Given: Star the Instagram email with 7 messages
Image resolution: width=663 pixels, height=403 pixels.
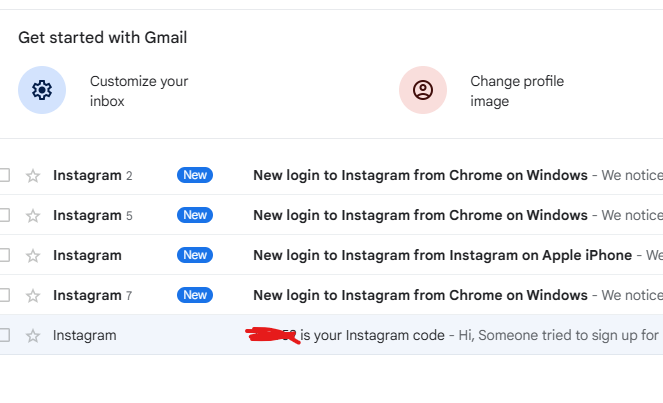Looking at the screenshot, I should coord(33,295).
